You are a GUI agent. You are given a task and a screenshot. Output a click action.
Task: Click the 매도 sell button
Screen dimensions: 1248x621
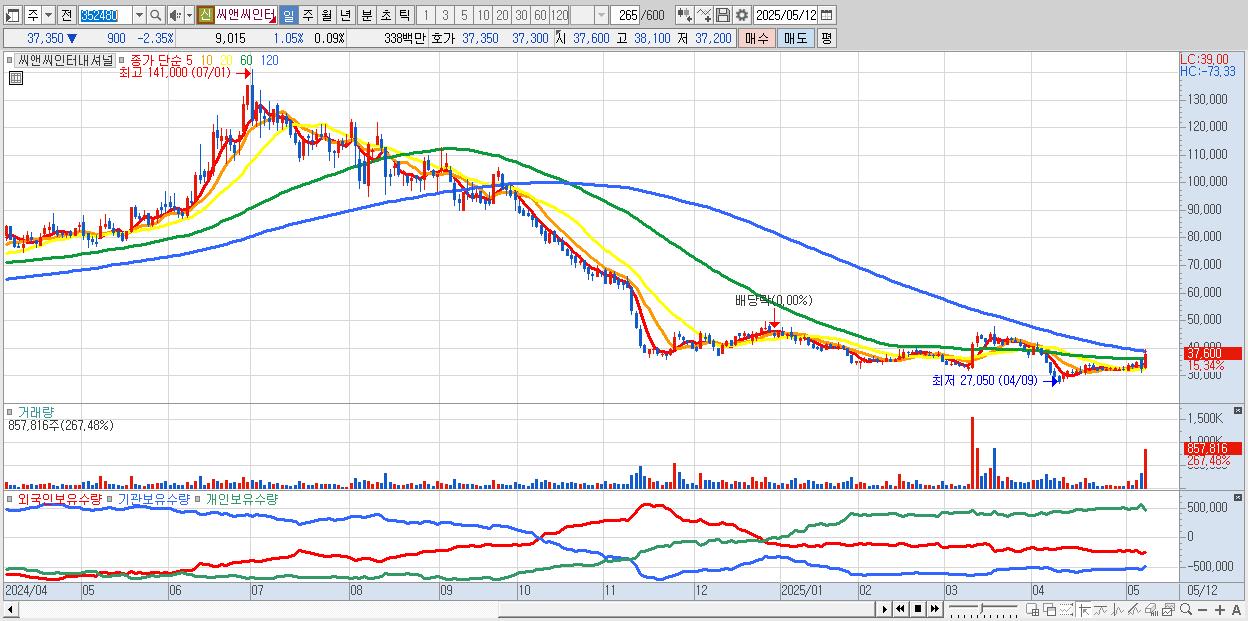[x=796, y=38]
